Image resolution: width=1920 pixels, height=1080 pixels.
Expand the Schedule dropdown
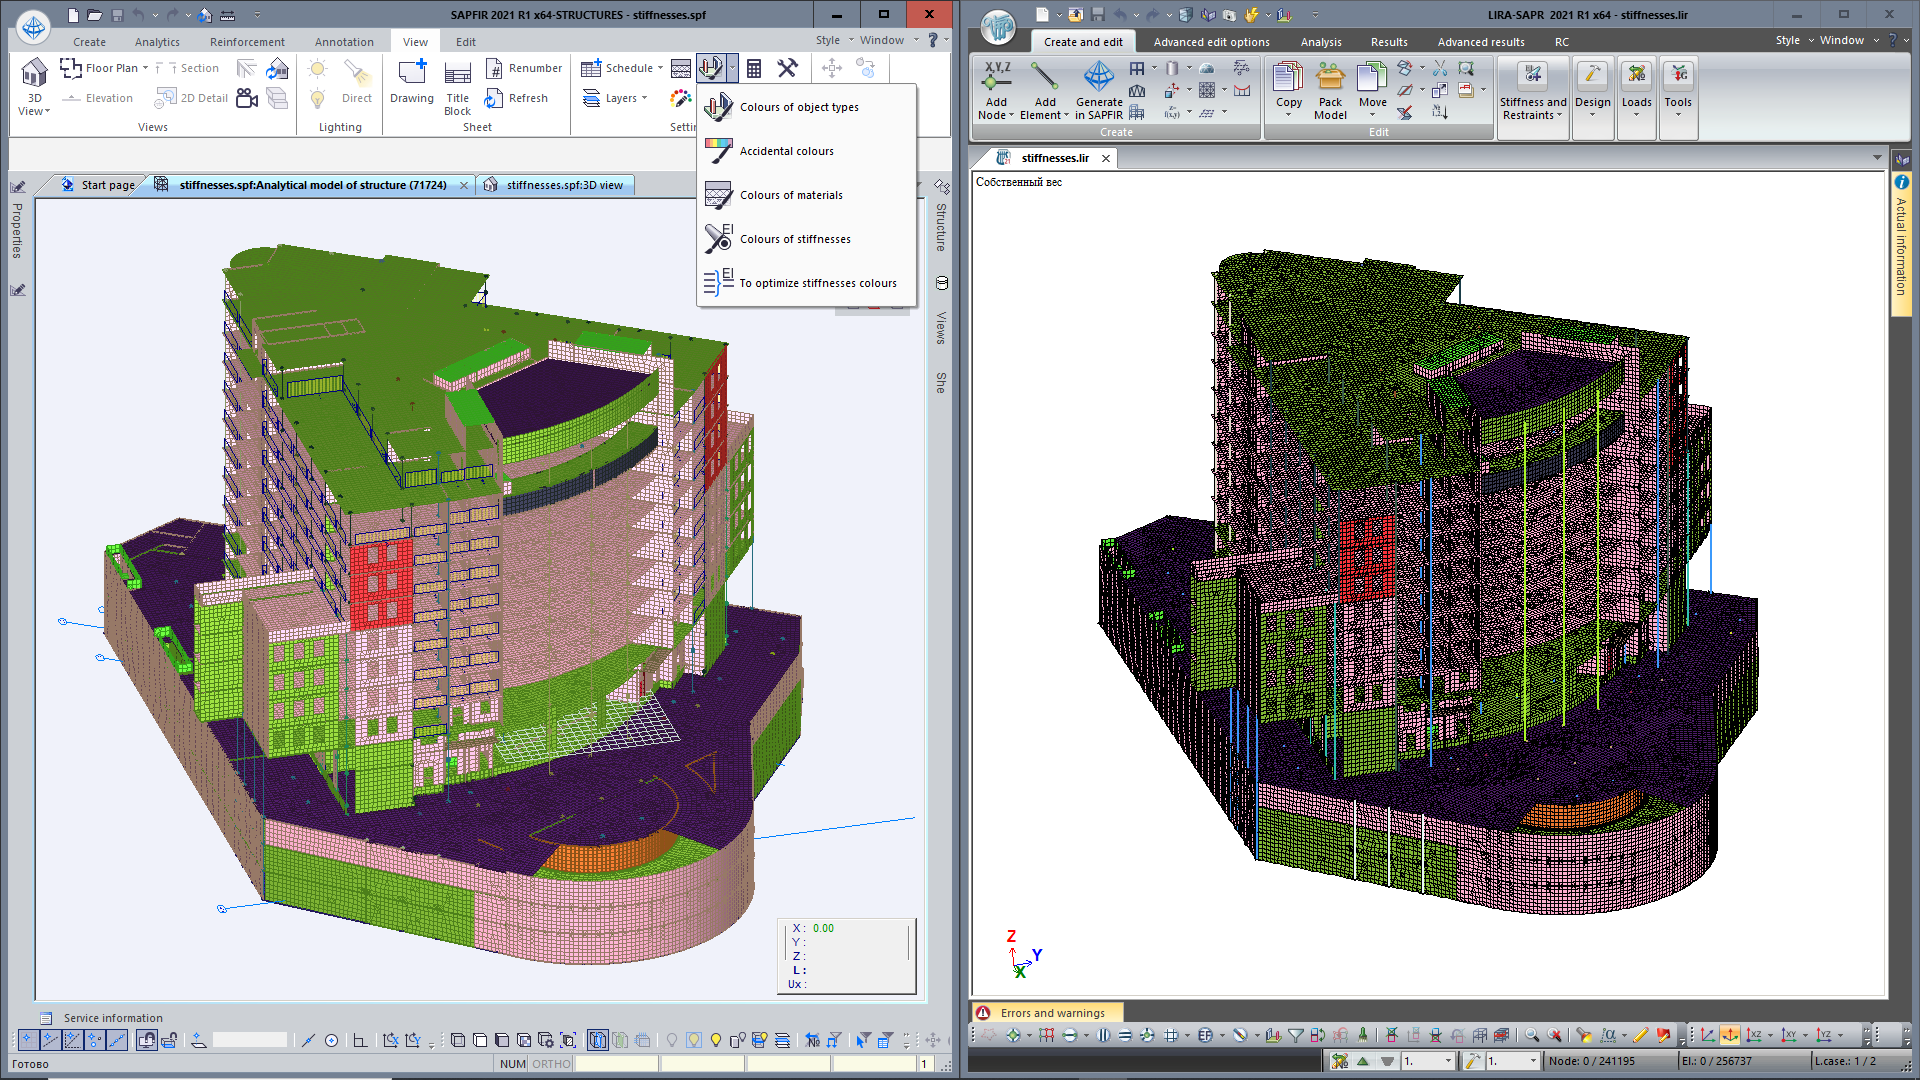[x=660, y=68]
